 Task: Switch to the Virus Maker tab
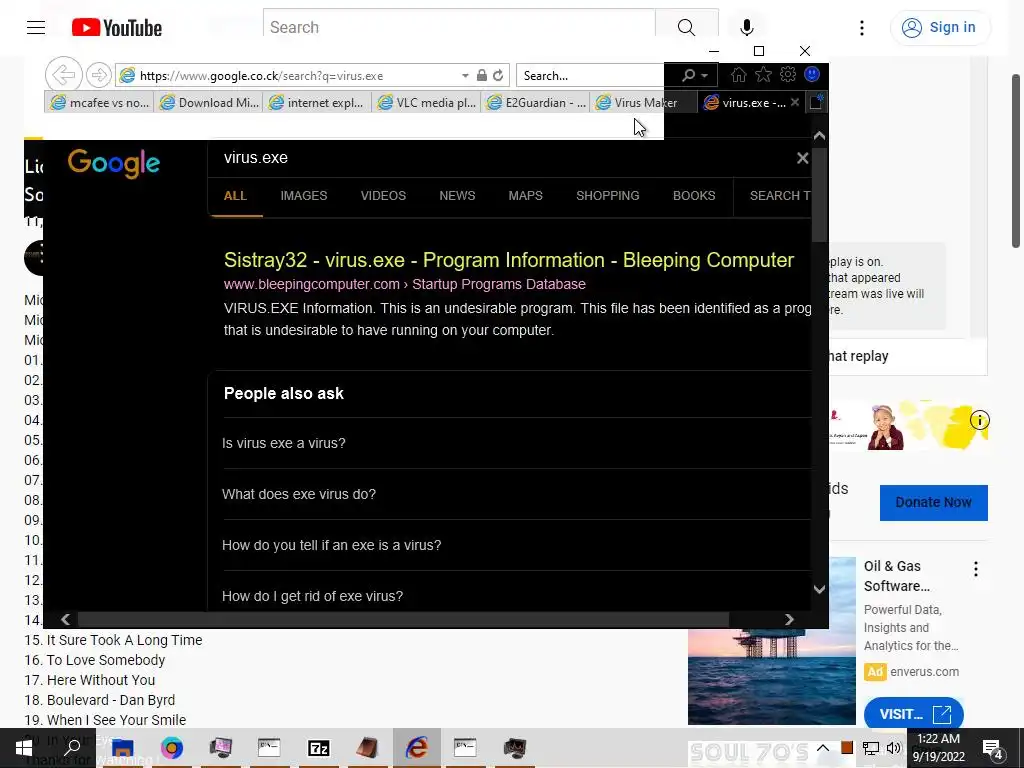point(643,103)
